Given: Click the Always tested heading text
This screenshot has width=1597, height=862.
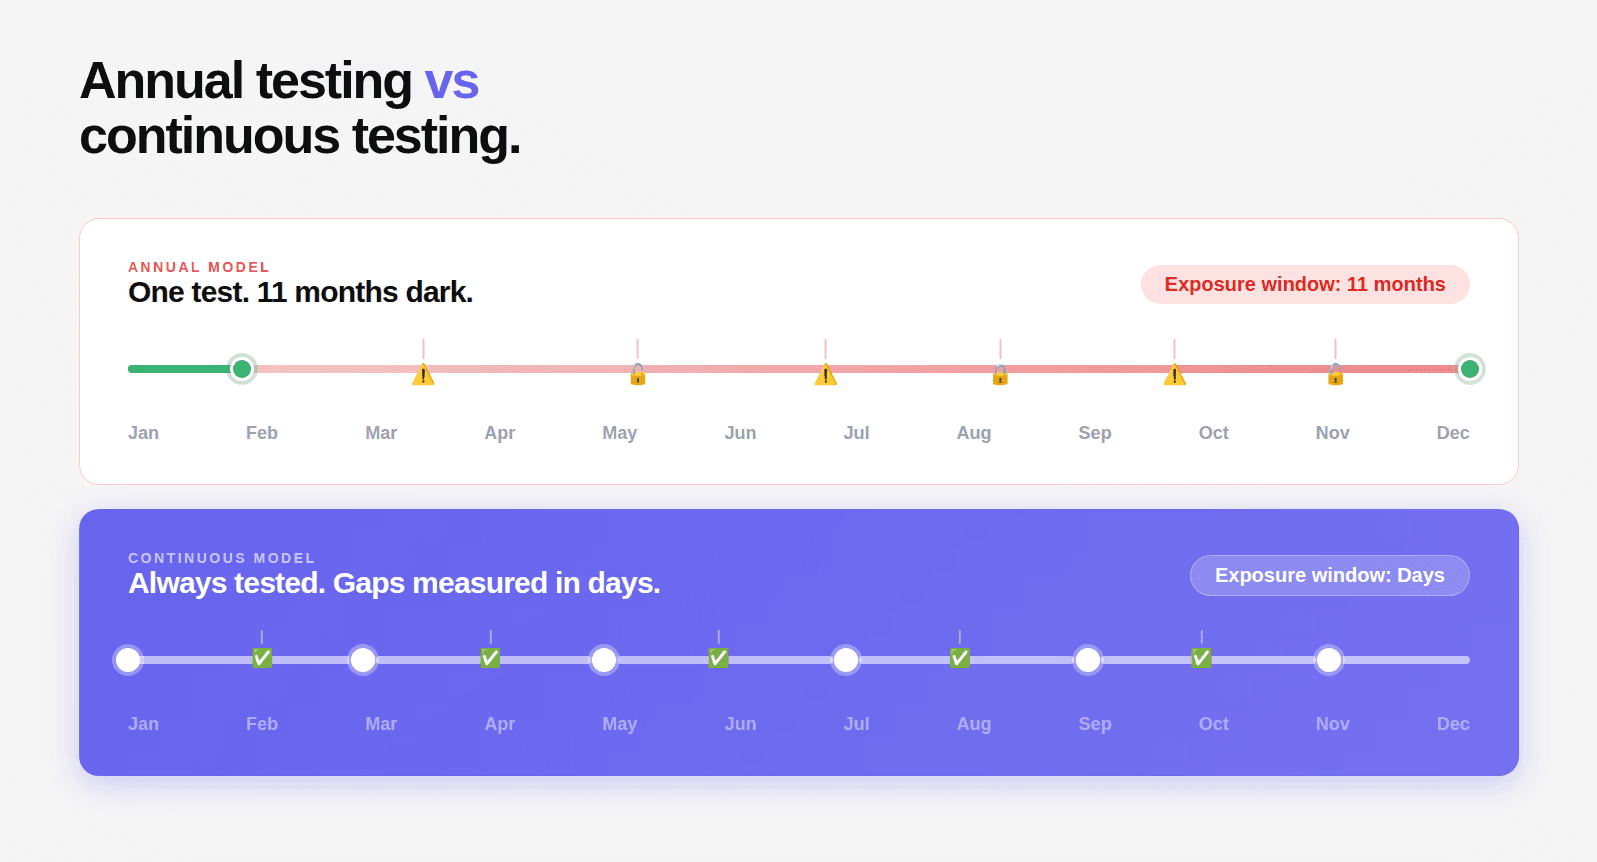Looking at the screenshot, I should (x=394, y=583).
